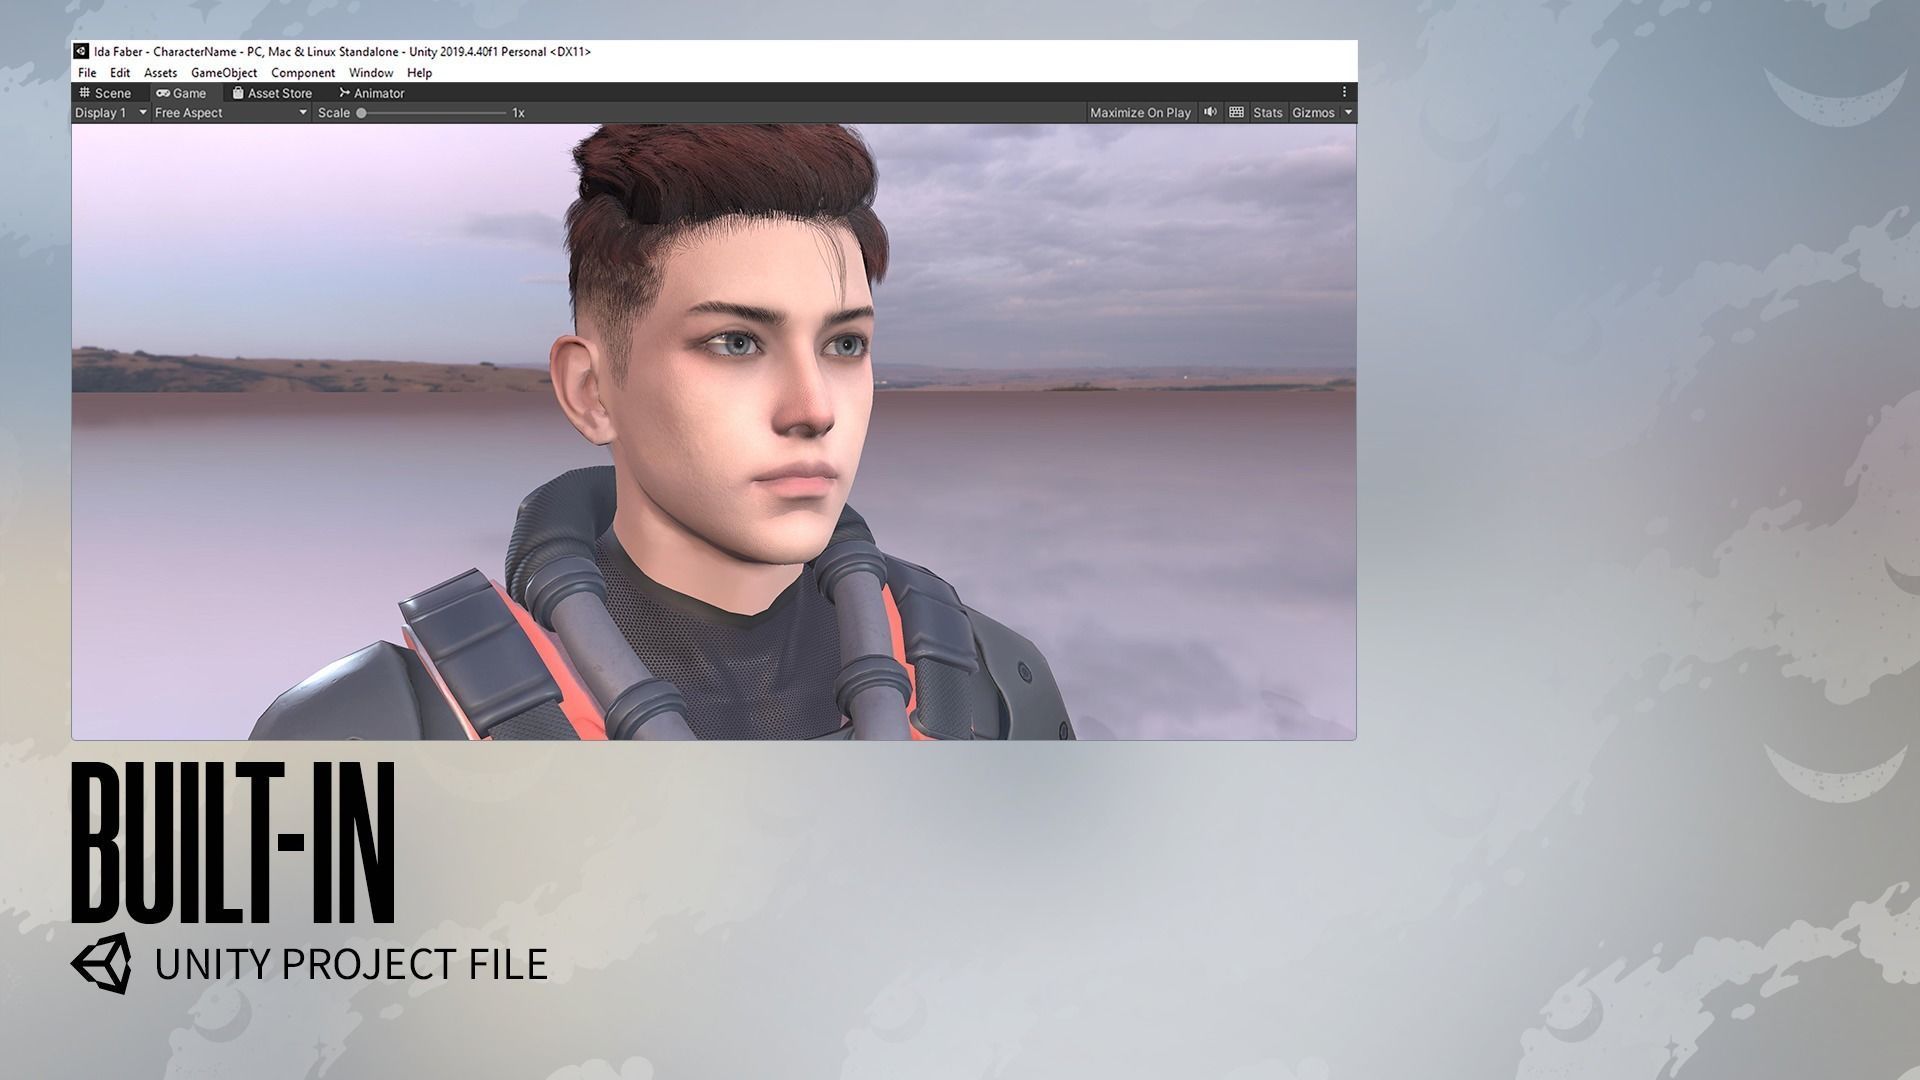Open the Display 1 dropdown
1920x1080 pixels.
pos(110,113)
